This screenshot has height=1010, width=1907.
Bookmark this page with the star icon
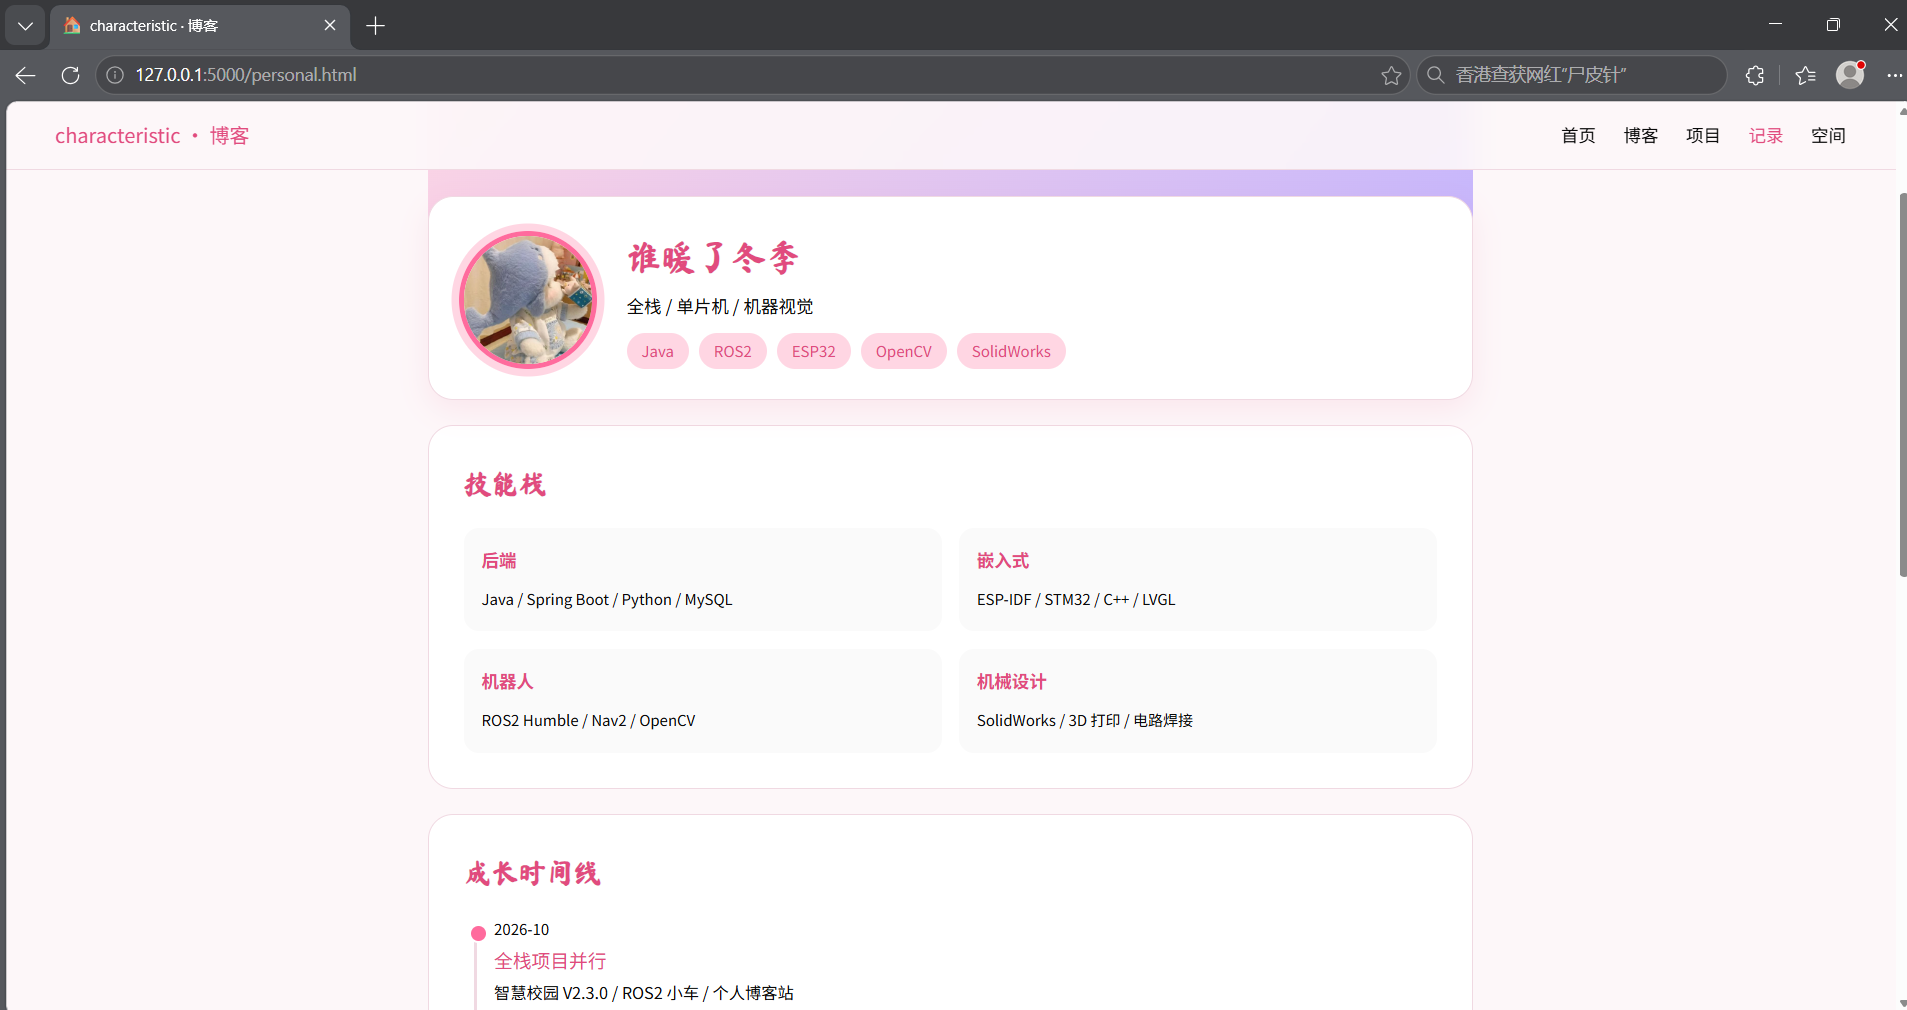coord(1391,75)
